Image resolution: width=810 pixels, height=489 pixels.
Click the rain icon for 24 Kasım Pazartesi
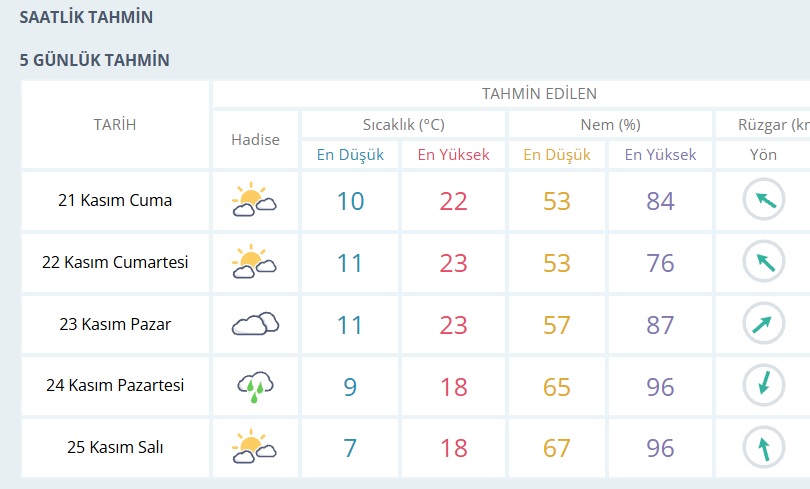point(254,387)
